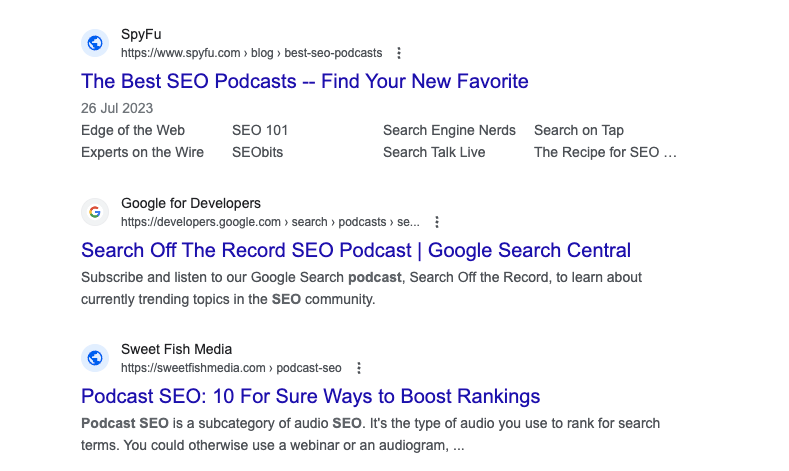Open Podcast SEO: 10 For Sure Ways result

click(310, 397)
